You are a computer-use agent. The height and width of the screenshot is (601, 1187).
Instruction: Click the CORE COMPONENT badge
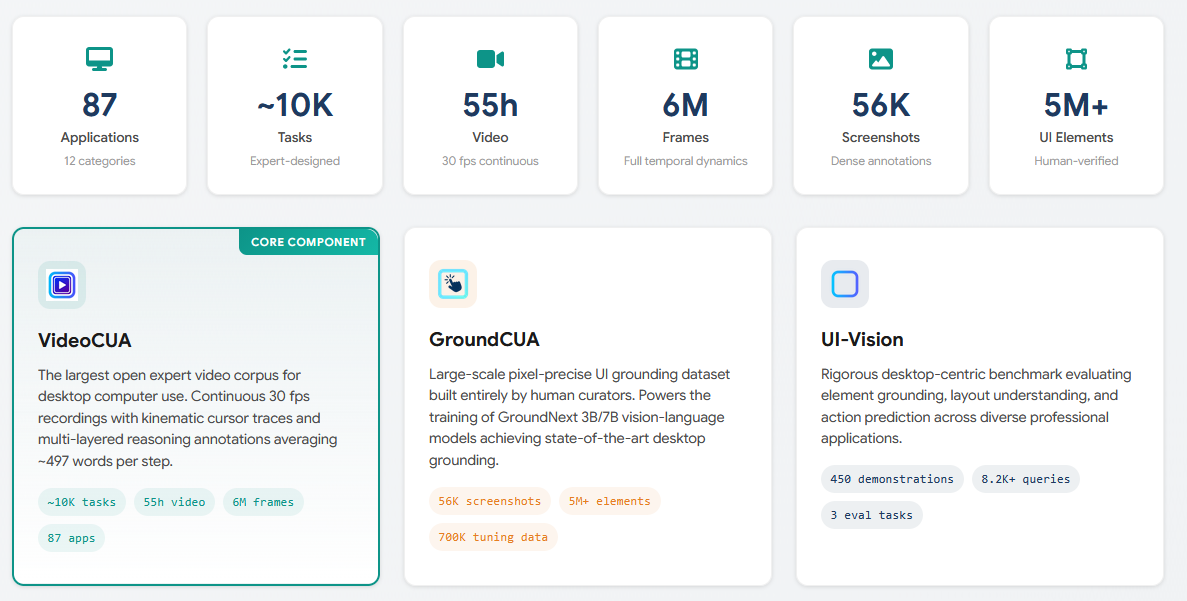308,242
